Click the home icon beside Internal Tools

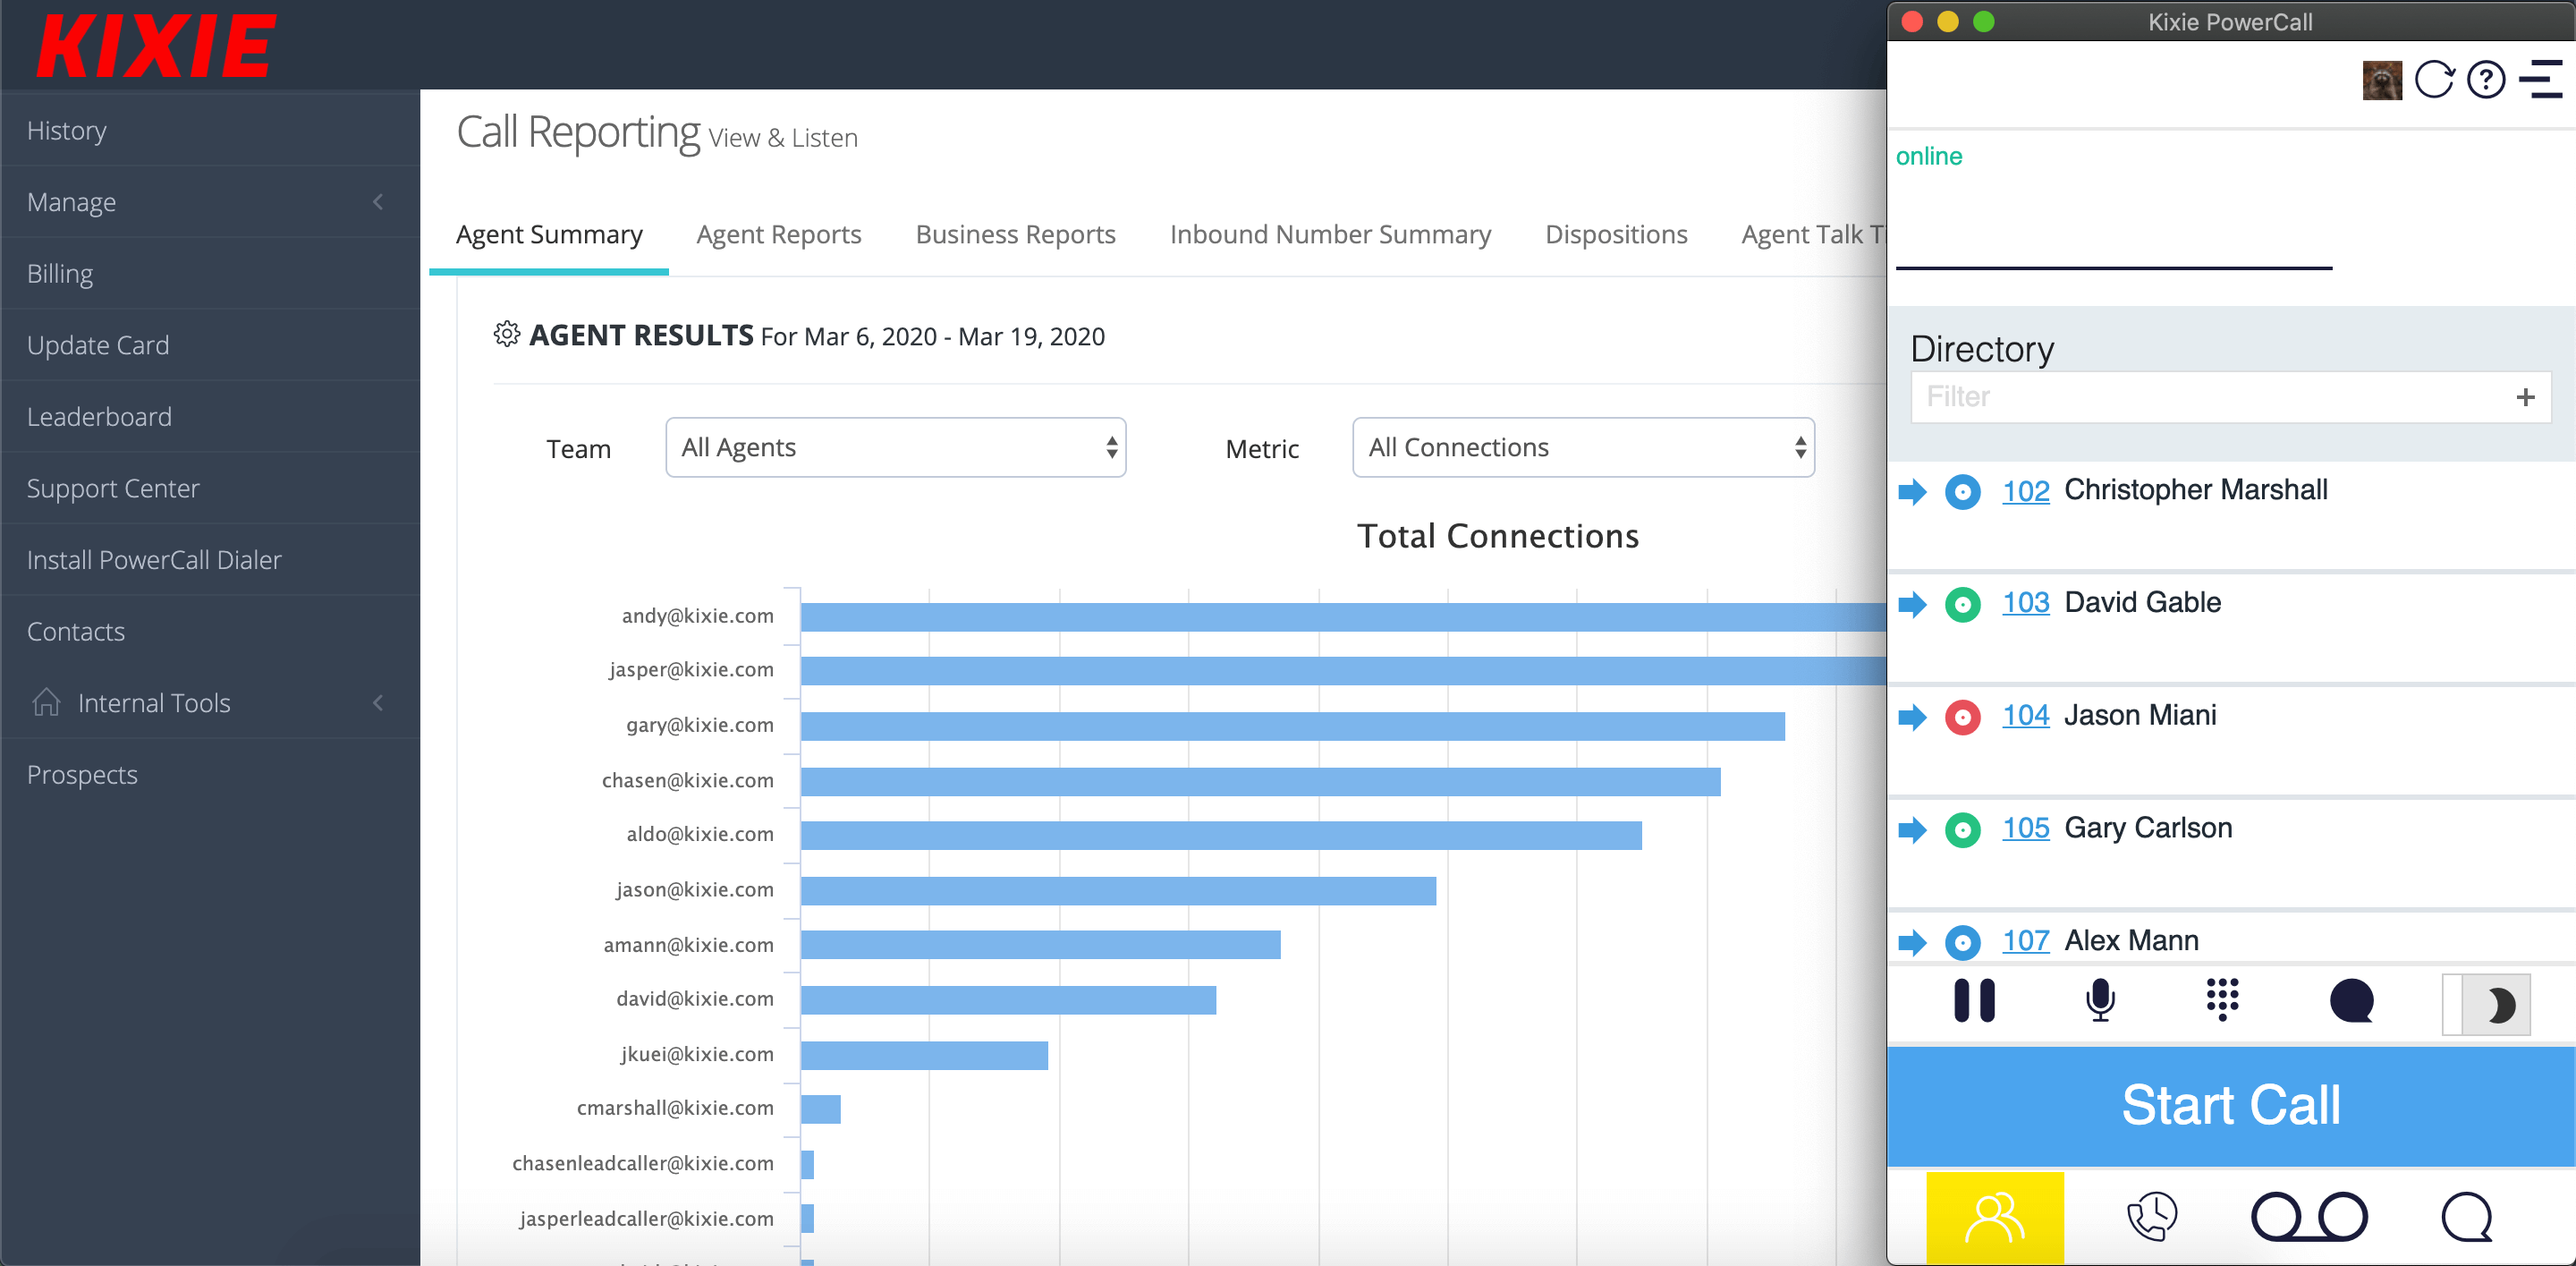46,702
